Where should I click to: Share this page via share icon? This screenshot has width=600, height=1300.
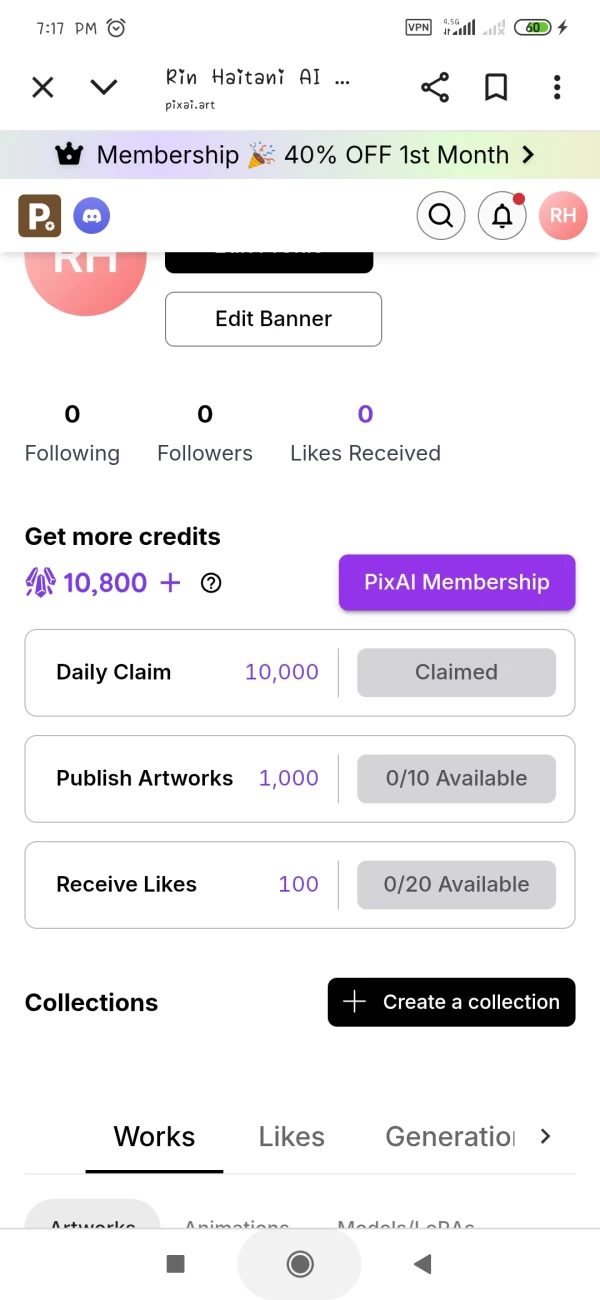[435, 88]
